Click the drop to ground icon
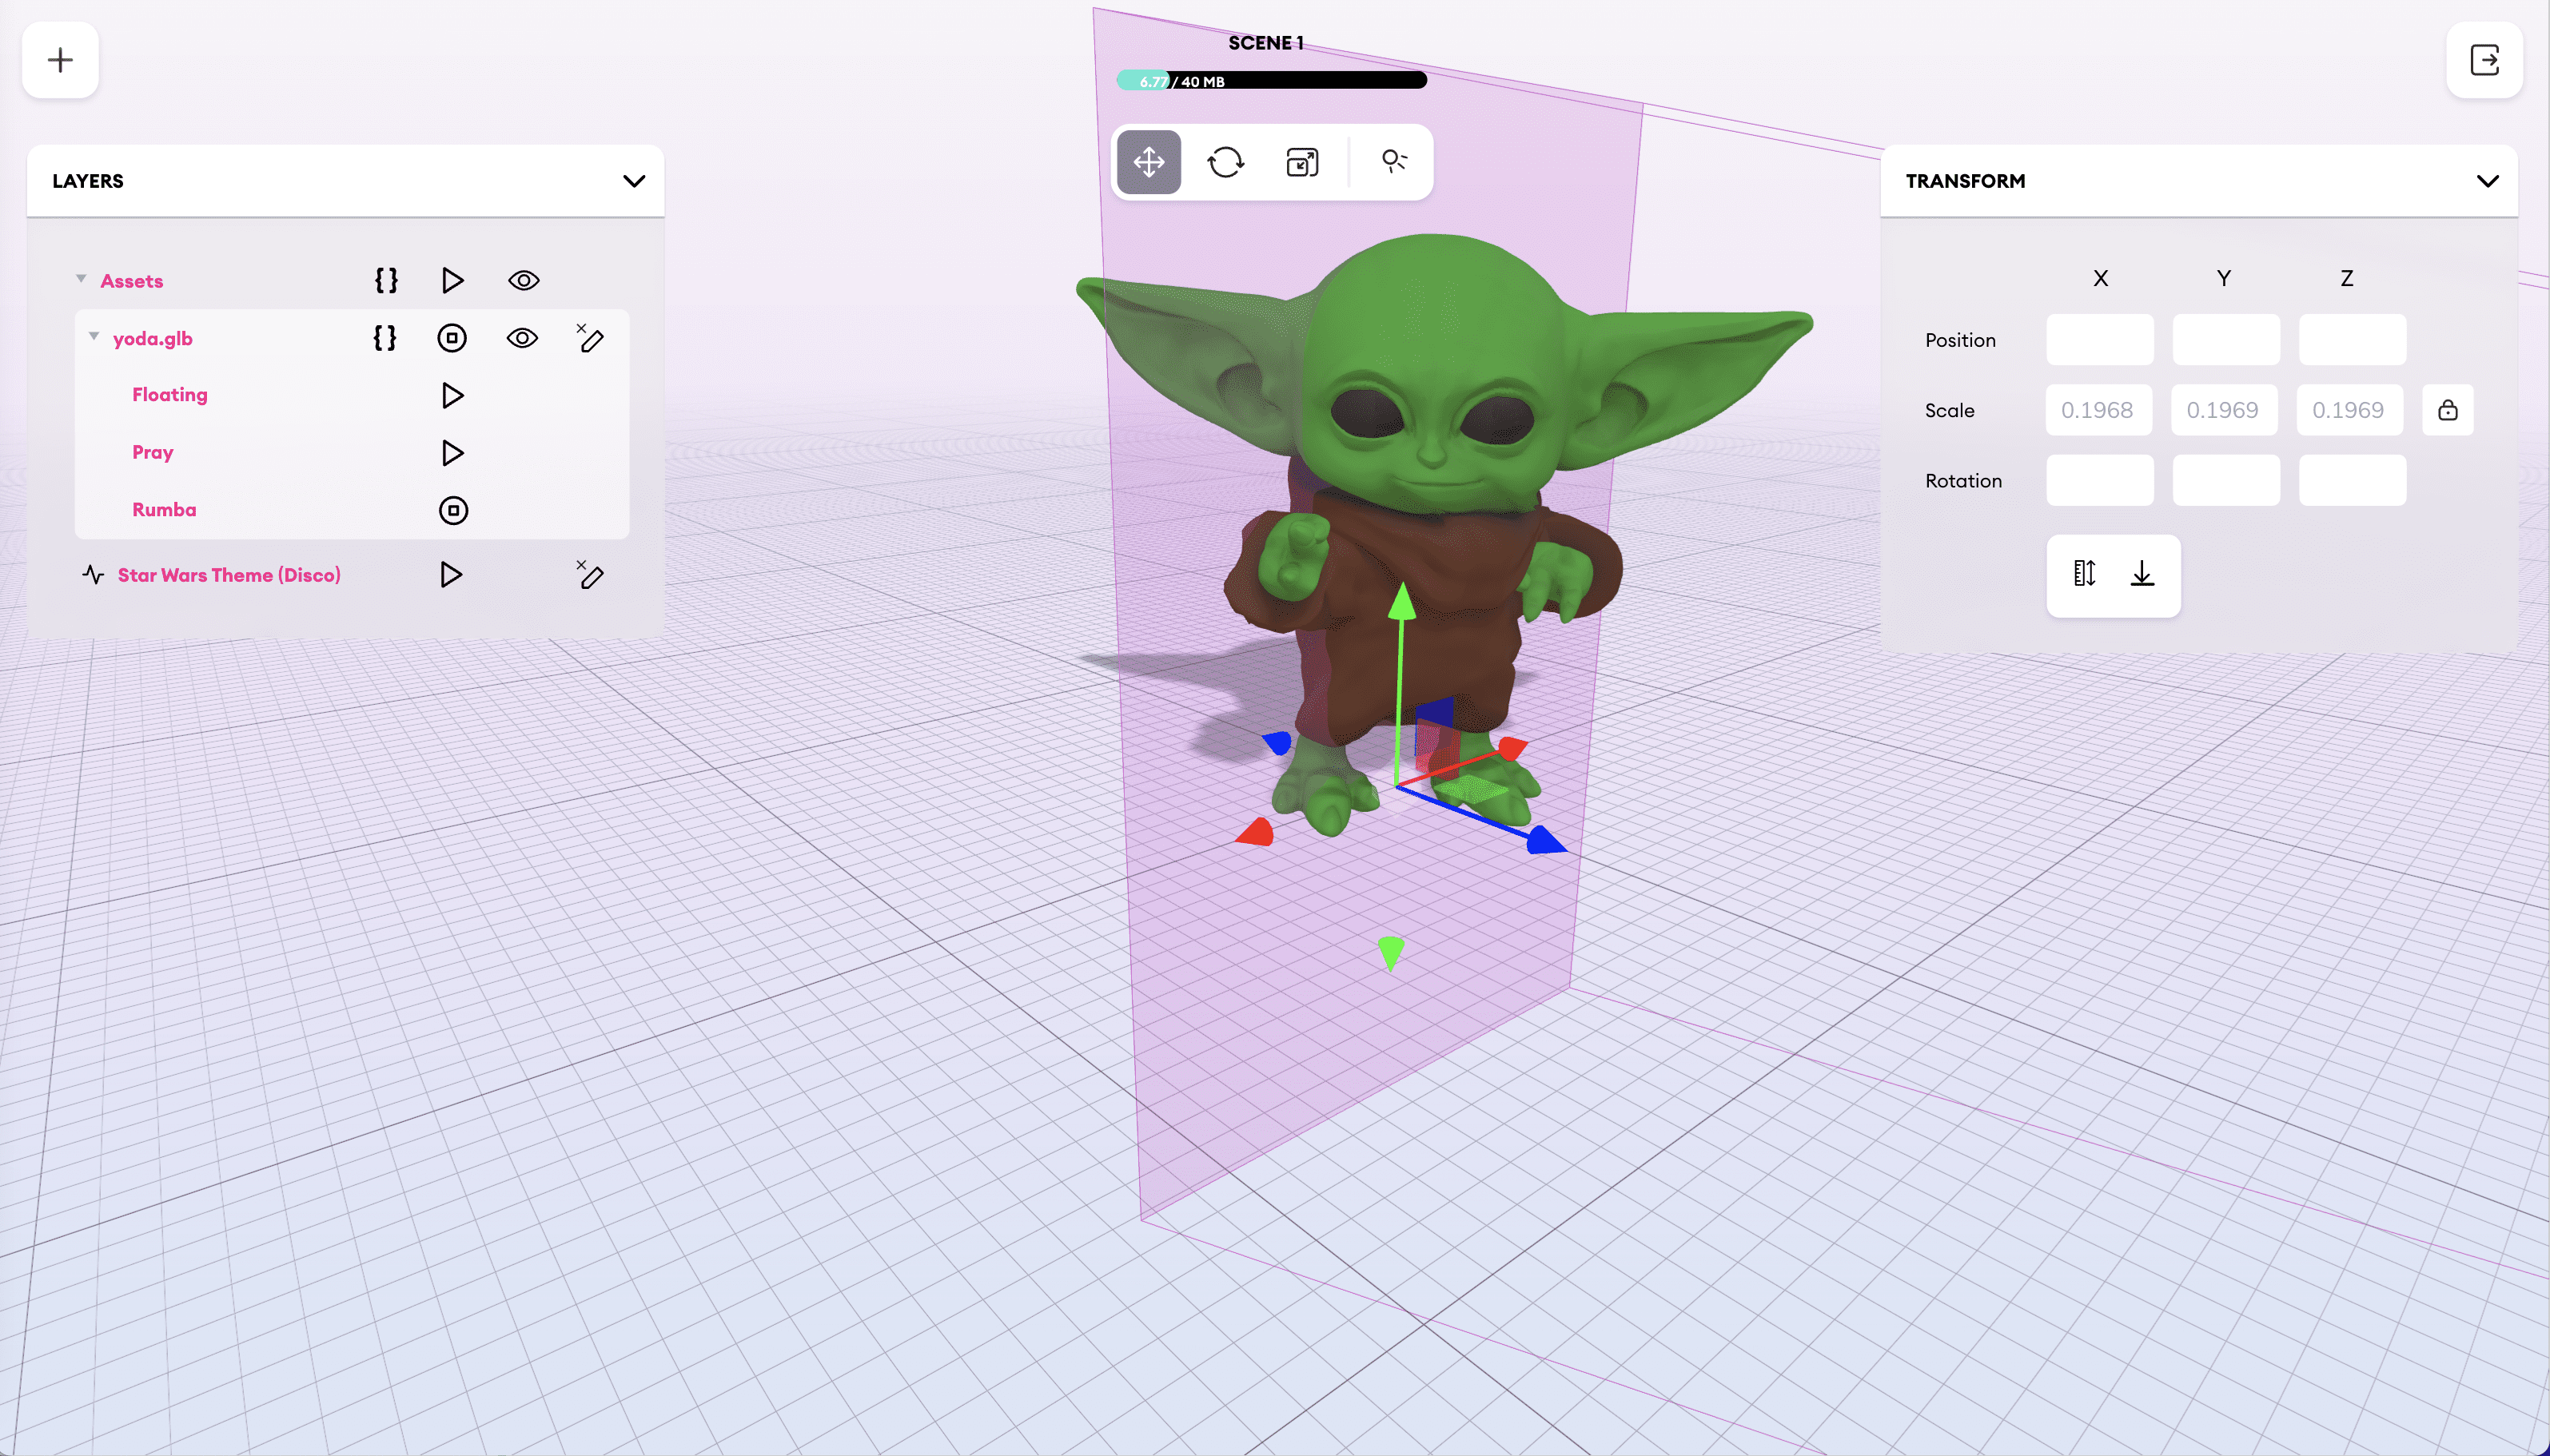 click(x=2141, y=573)
